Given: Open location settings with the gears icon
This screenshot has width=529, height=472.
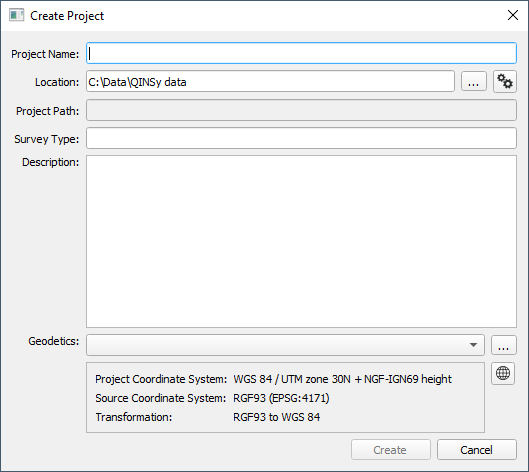Looking at the screenshot, I should [505, 81].
